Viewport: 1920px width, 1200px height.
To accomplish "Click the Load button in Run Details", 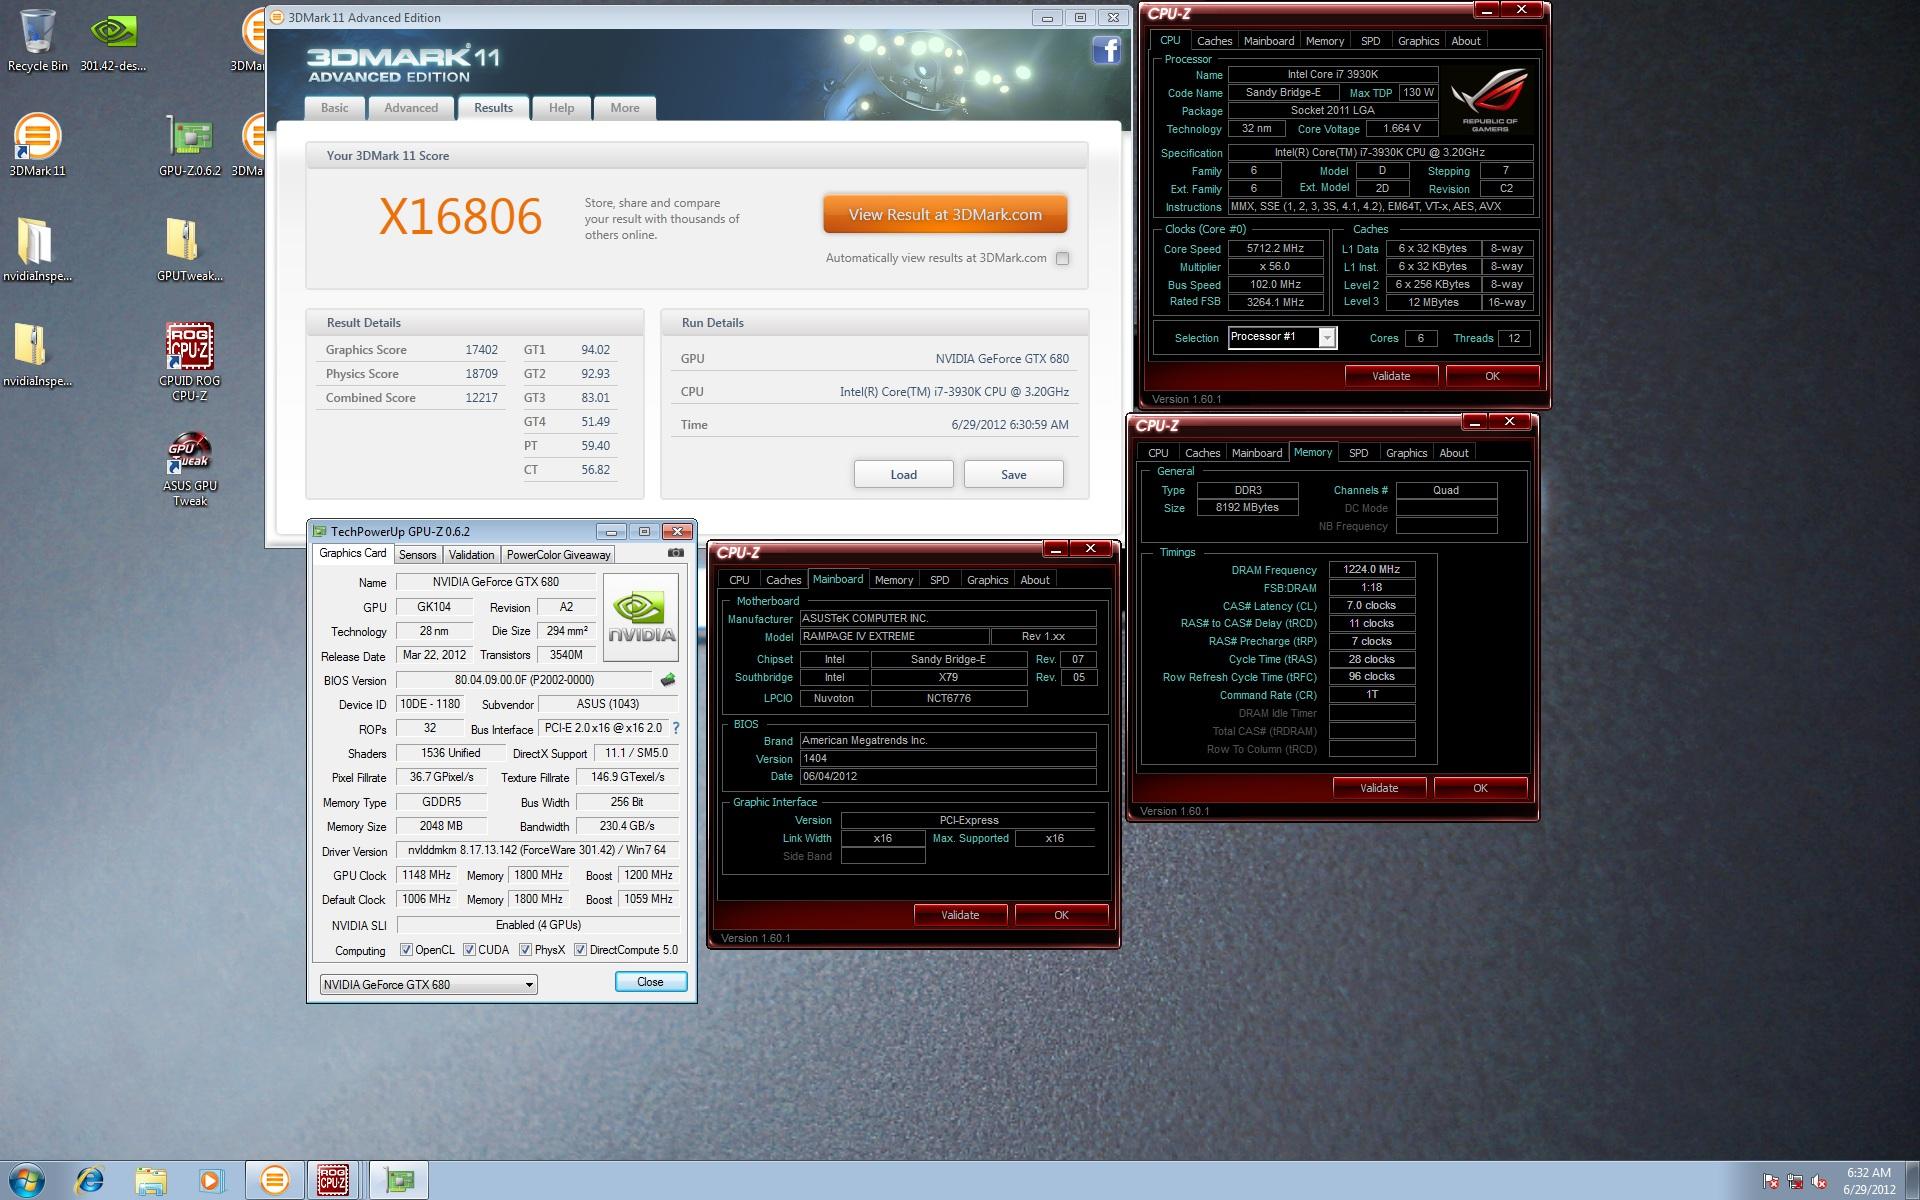I will pyautogui.click(x=903, y=475).
